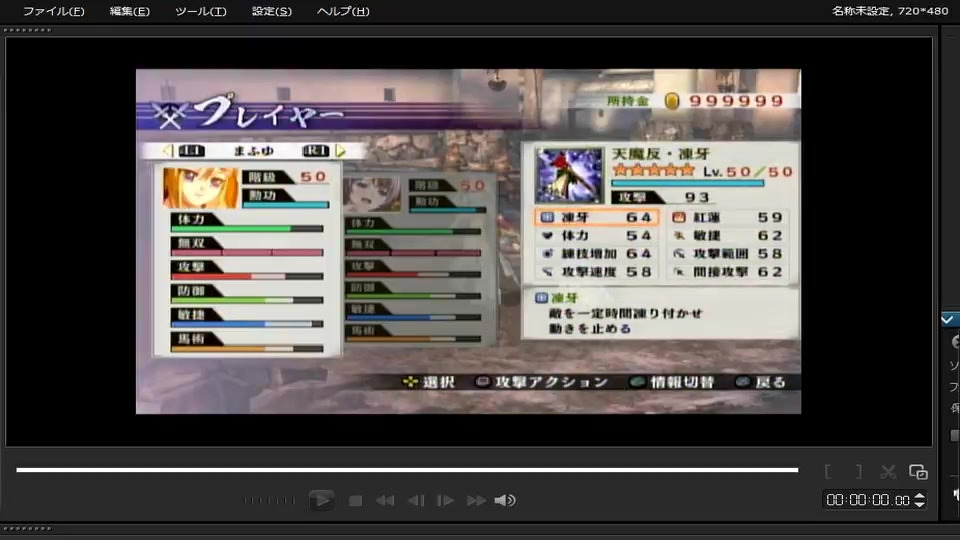Increase timecode with the up arrow
Image resolution: width=960 pixels, height=540 pixels.
click(920, 496)
